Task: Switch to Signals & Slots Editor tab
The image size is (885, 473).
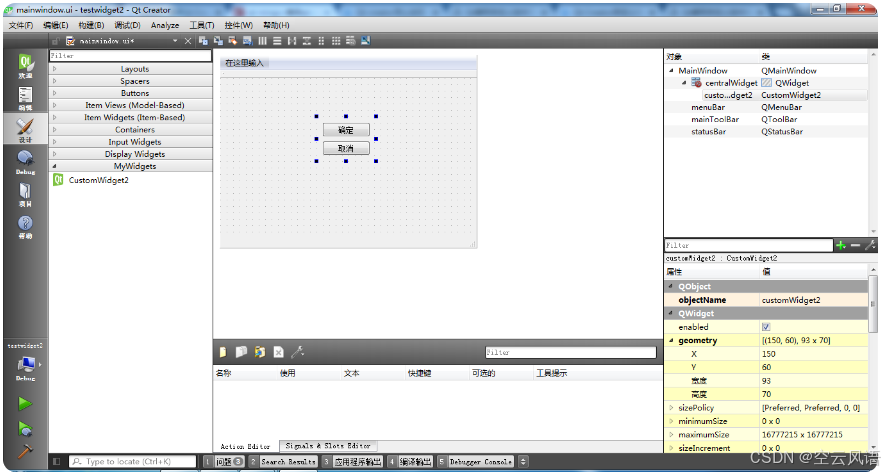Action: pyautogui.click(x=328, y=446)
